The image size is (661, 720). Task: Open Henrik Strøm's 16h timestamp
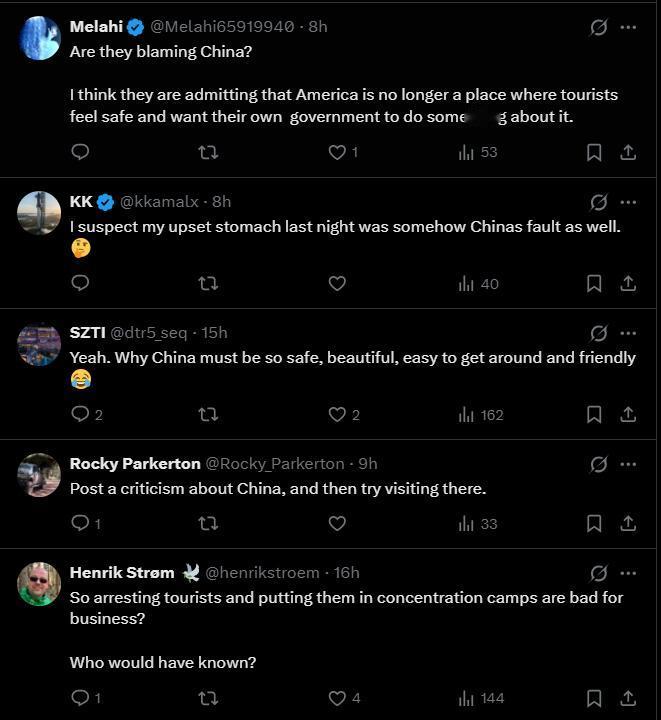pos(346,573)
